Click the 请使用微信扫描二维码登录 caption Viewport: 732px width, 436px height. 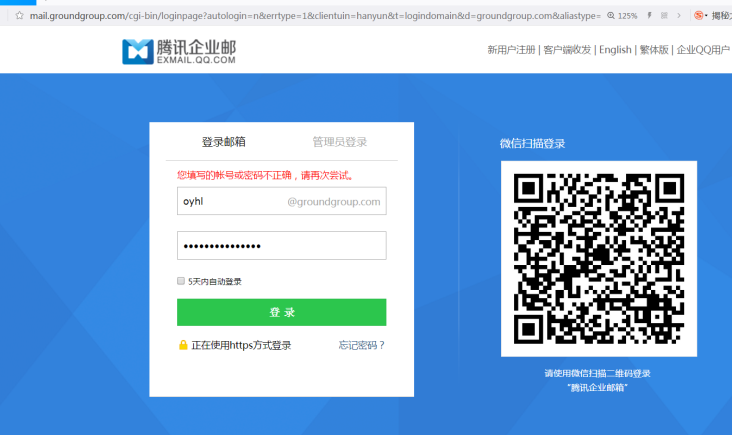598,373
